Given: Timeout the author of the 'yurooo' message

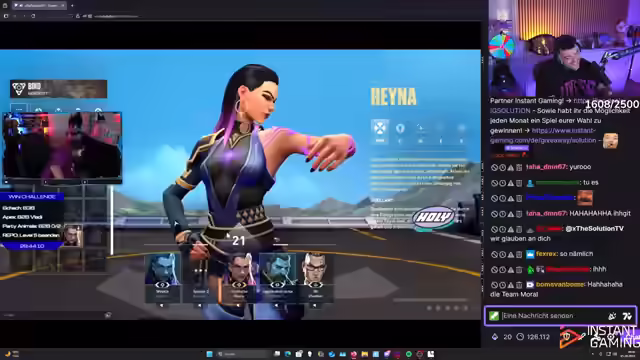Looking at the screenshot, I should [x=502, y=167].
